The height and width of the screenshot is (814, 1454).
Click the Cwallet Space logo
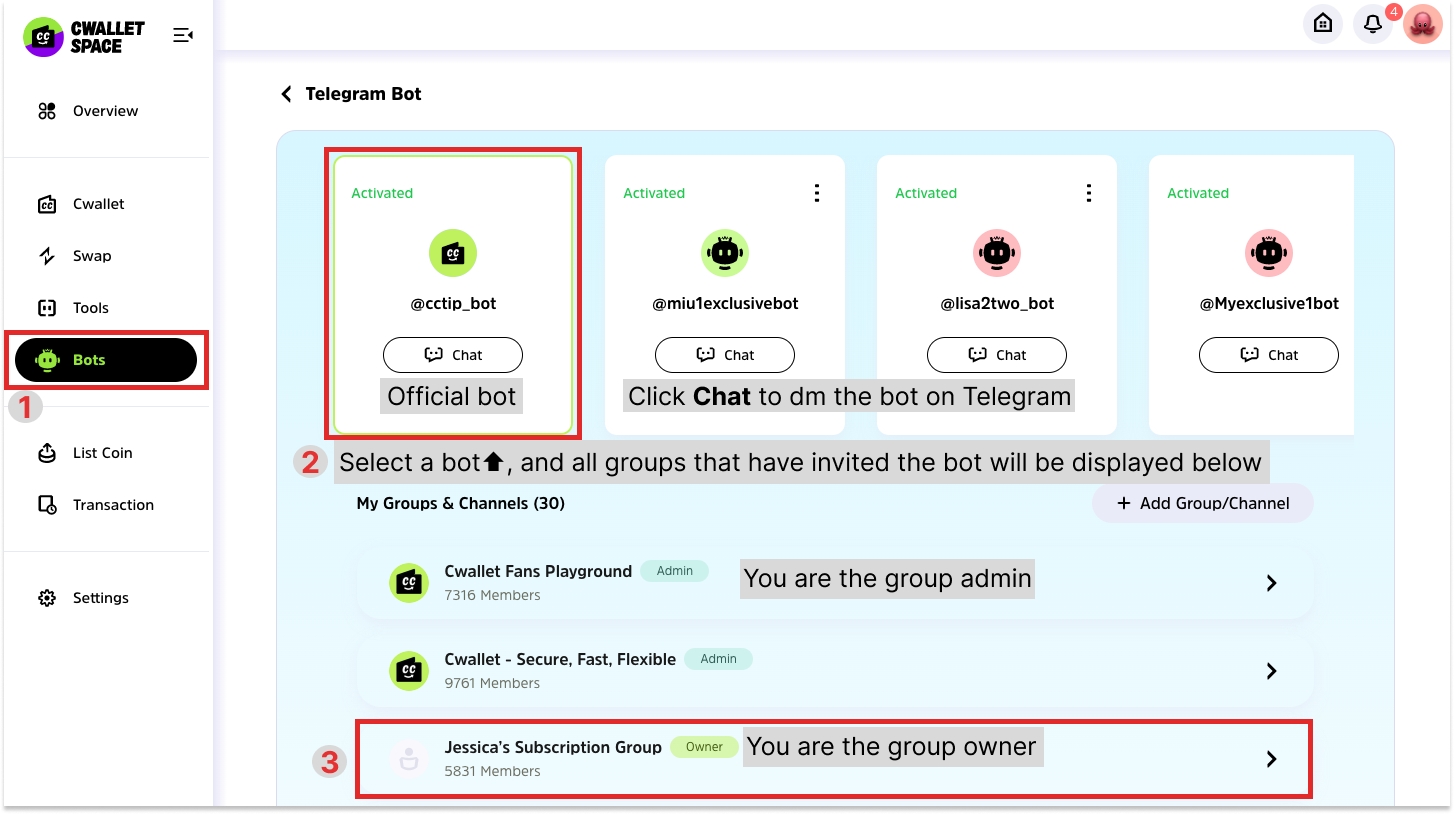pos(84,37)
